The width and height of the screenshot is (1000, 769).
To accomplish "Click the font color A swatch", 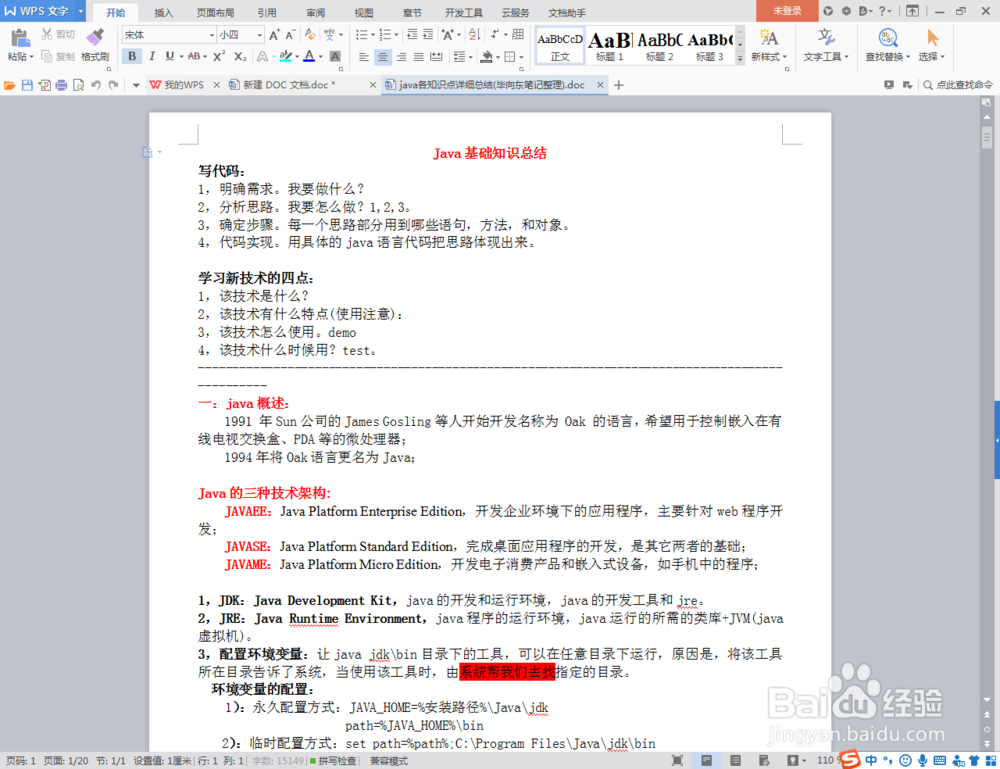I will click(309, 56).
